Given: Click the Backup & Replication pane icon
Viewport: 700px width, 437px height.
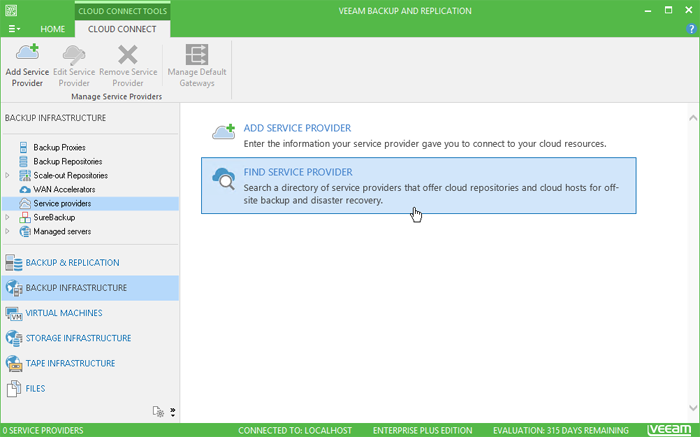Looking at the screenshot, I should pos(13,263).
